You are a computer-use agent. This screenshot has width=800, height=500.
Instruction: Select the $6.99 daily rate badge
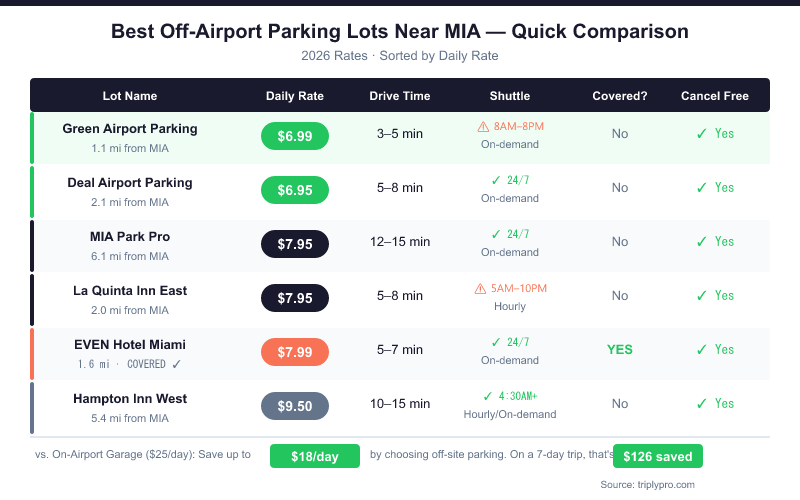point(295,134)
